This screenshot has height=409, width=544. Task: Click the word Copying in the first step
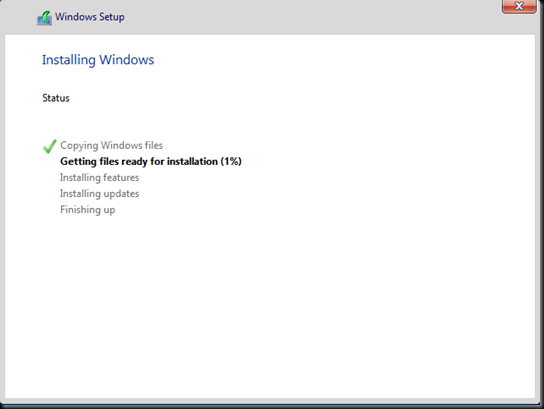point(79,145)
